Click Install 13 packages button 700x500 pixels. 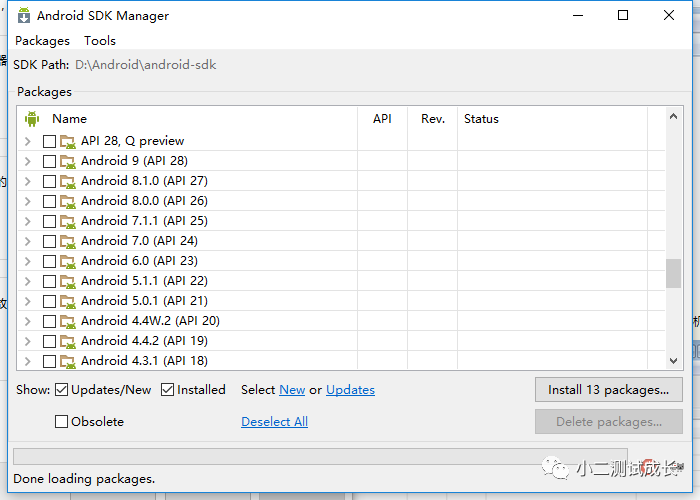608,390
